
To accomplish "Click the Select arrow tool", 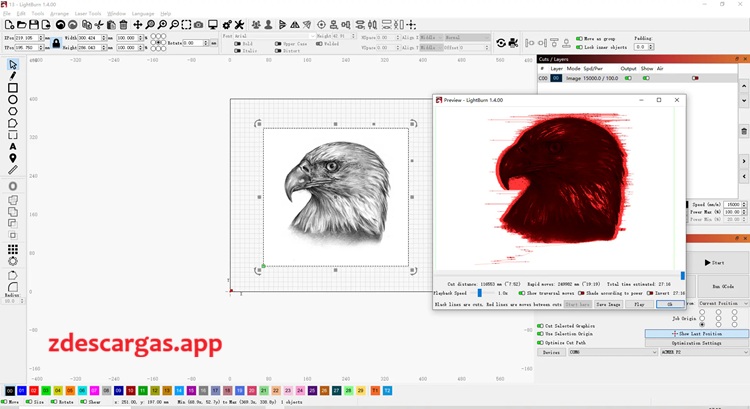I will pyautogui.click(x=13, y=64).
